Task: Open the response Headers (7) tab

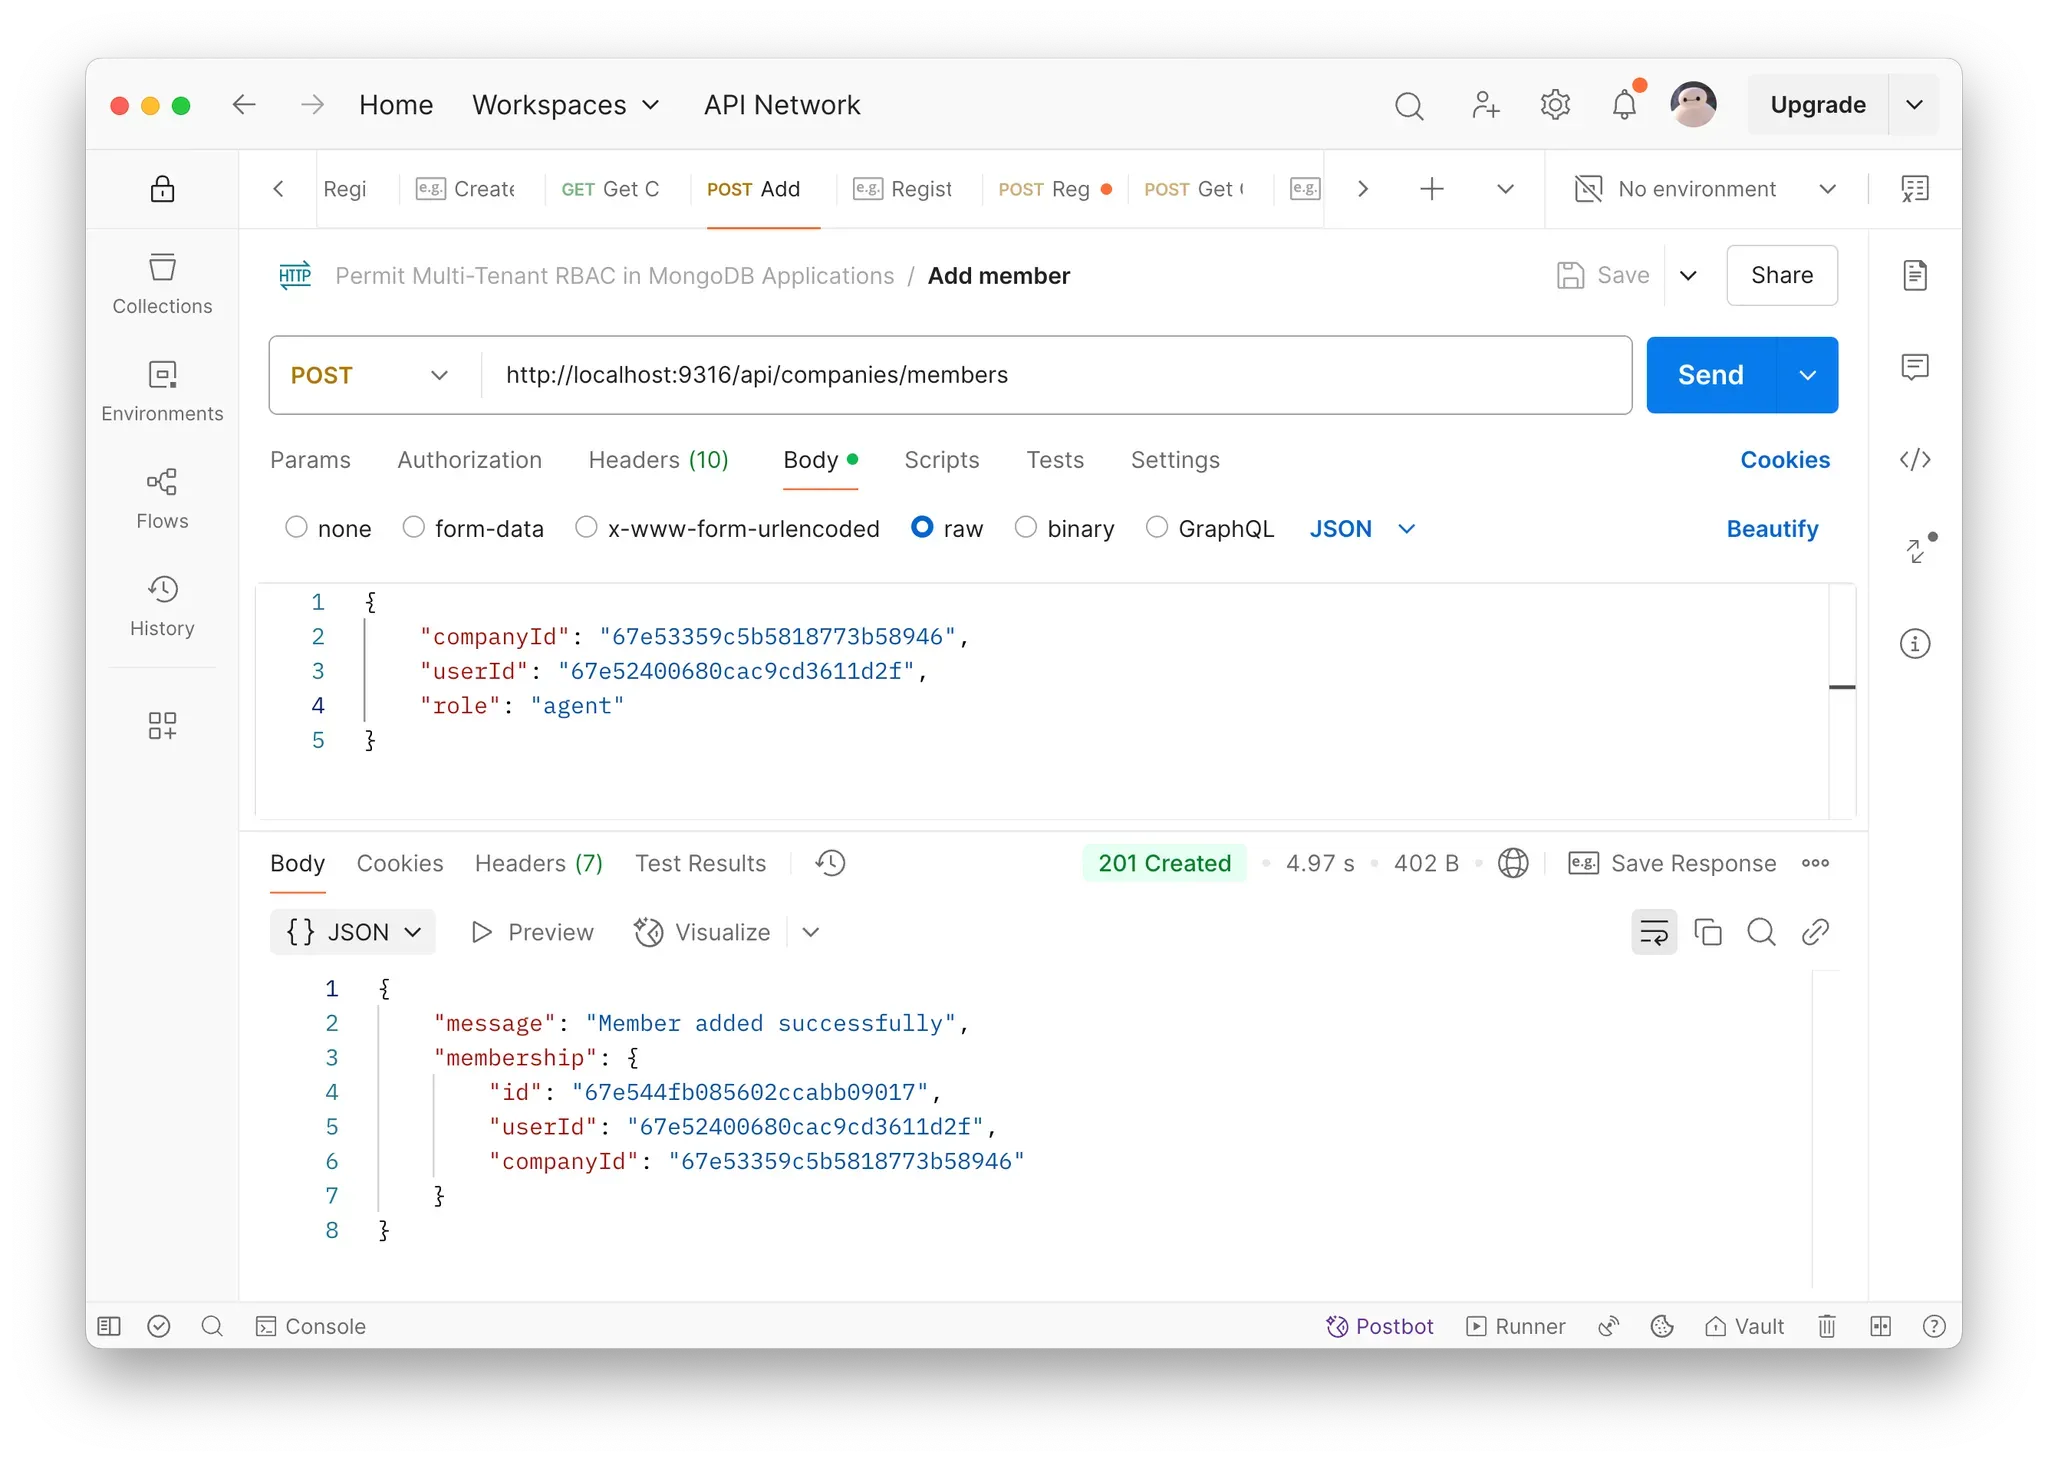Action: point(538,863)
